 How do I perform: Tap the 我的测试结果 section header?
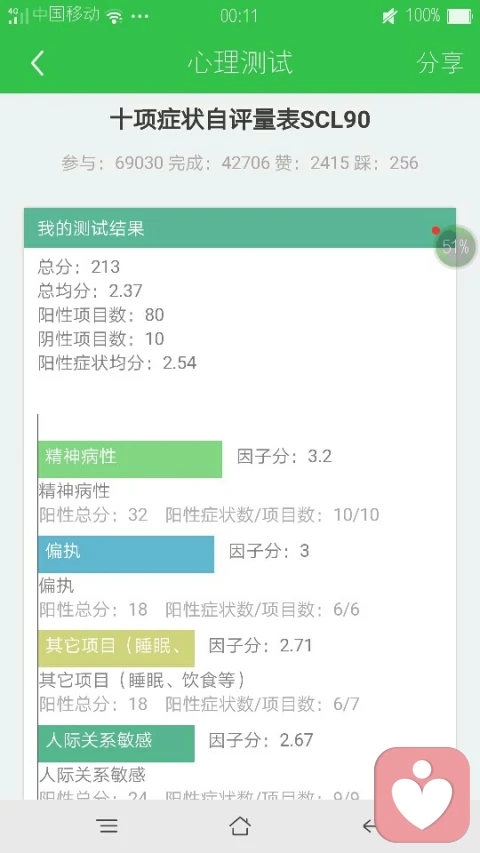(x=240, y=228)
